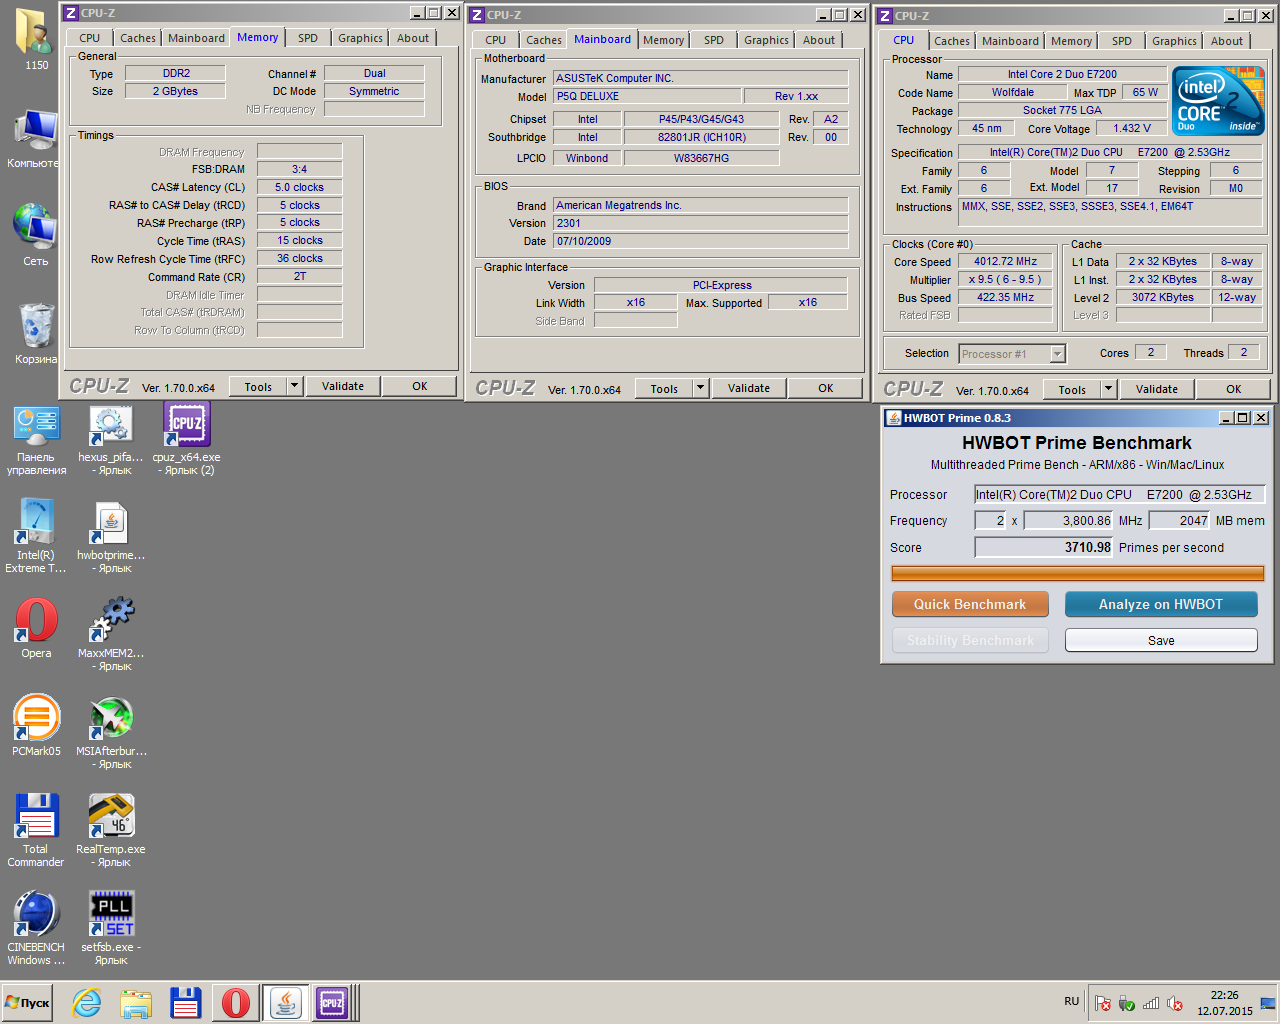Click the Frequency field showing 3,800.86
Viewport: 1280px width, 1024px height.
1068,520
